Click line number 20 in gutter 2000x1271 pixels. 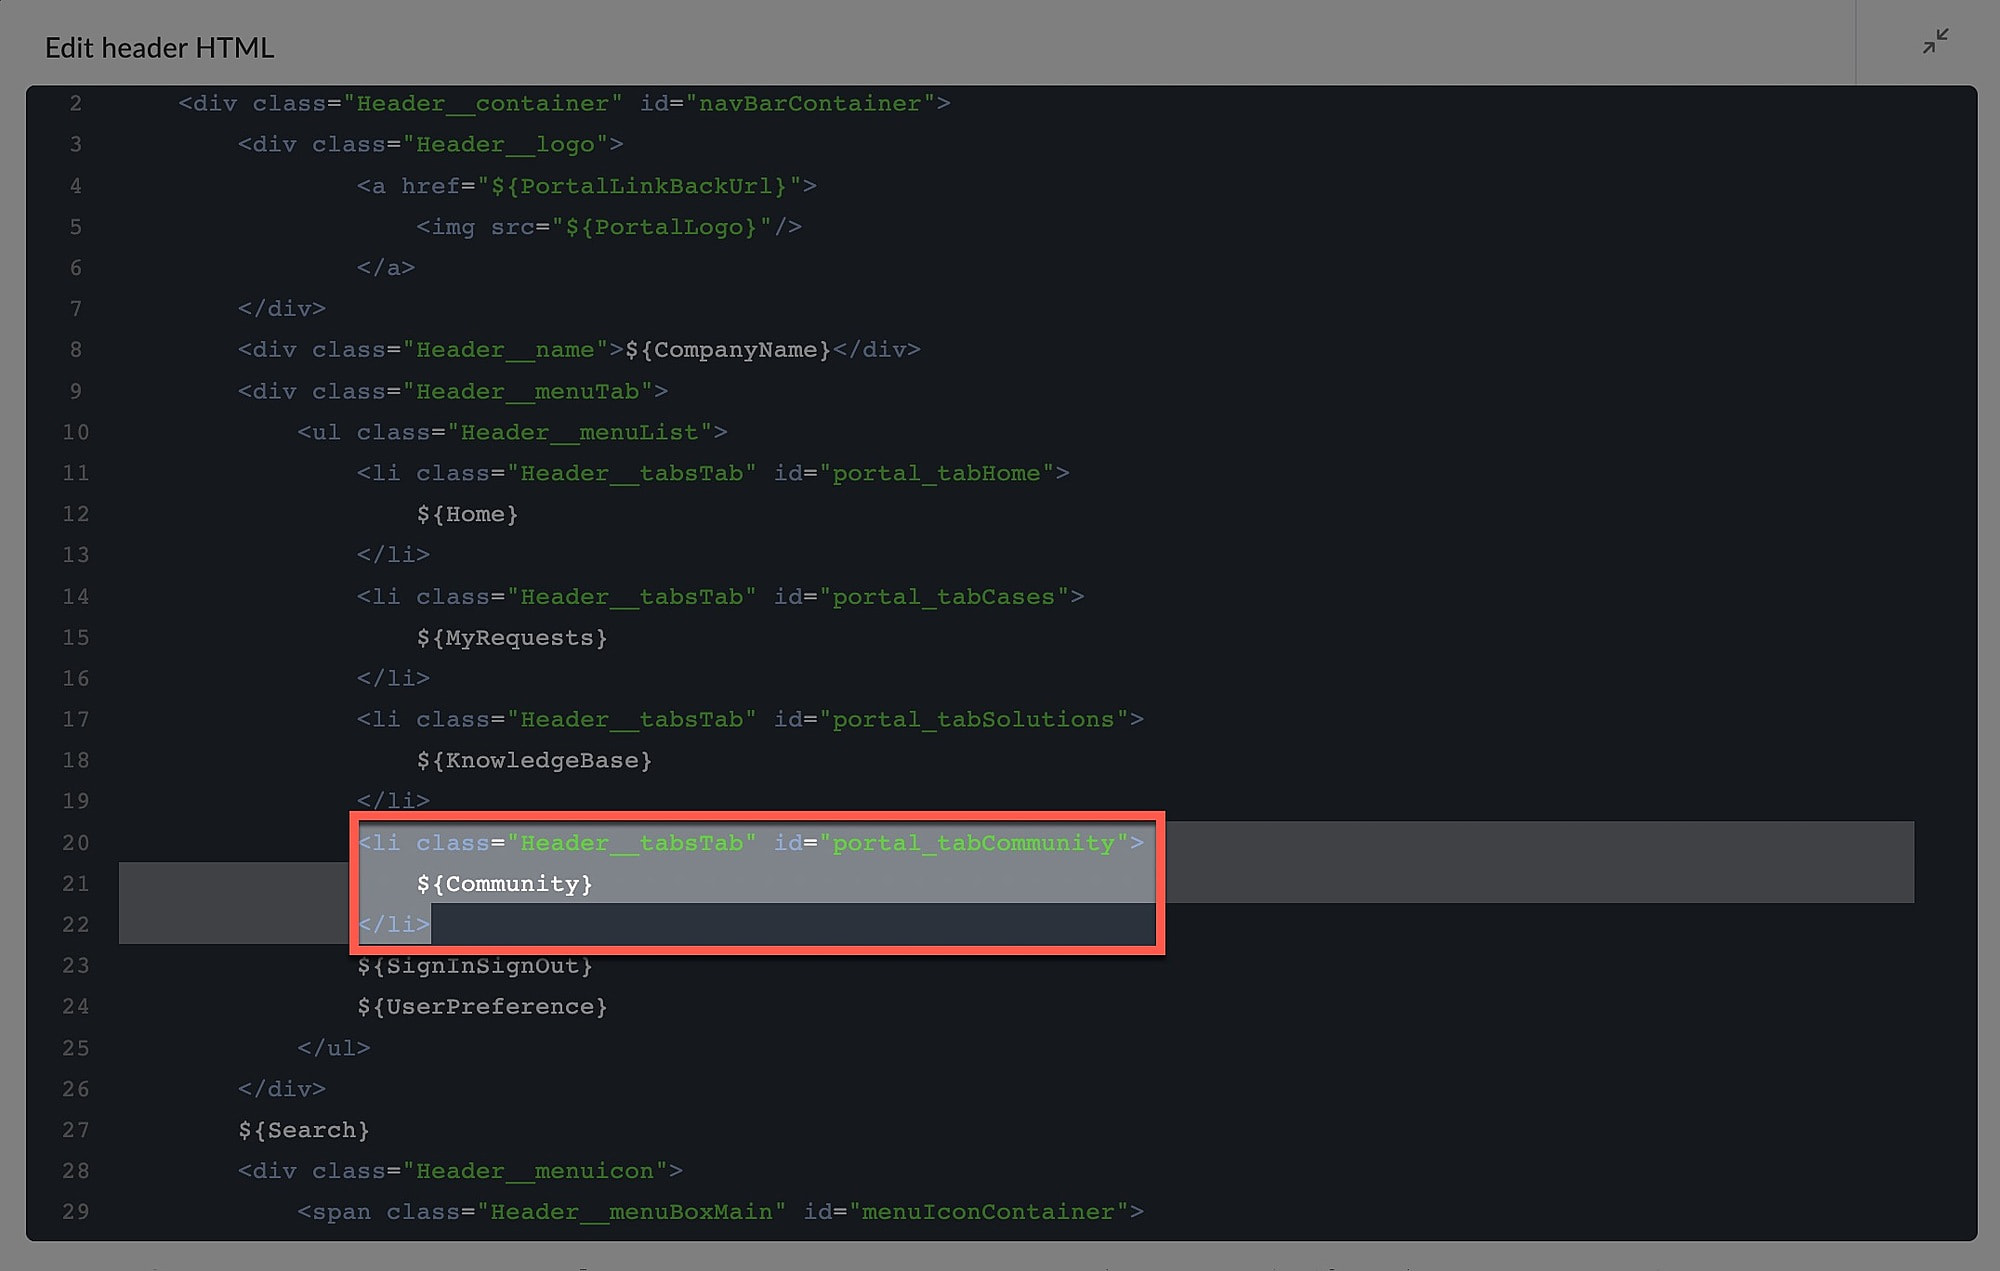(x=76, y=843)
